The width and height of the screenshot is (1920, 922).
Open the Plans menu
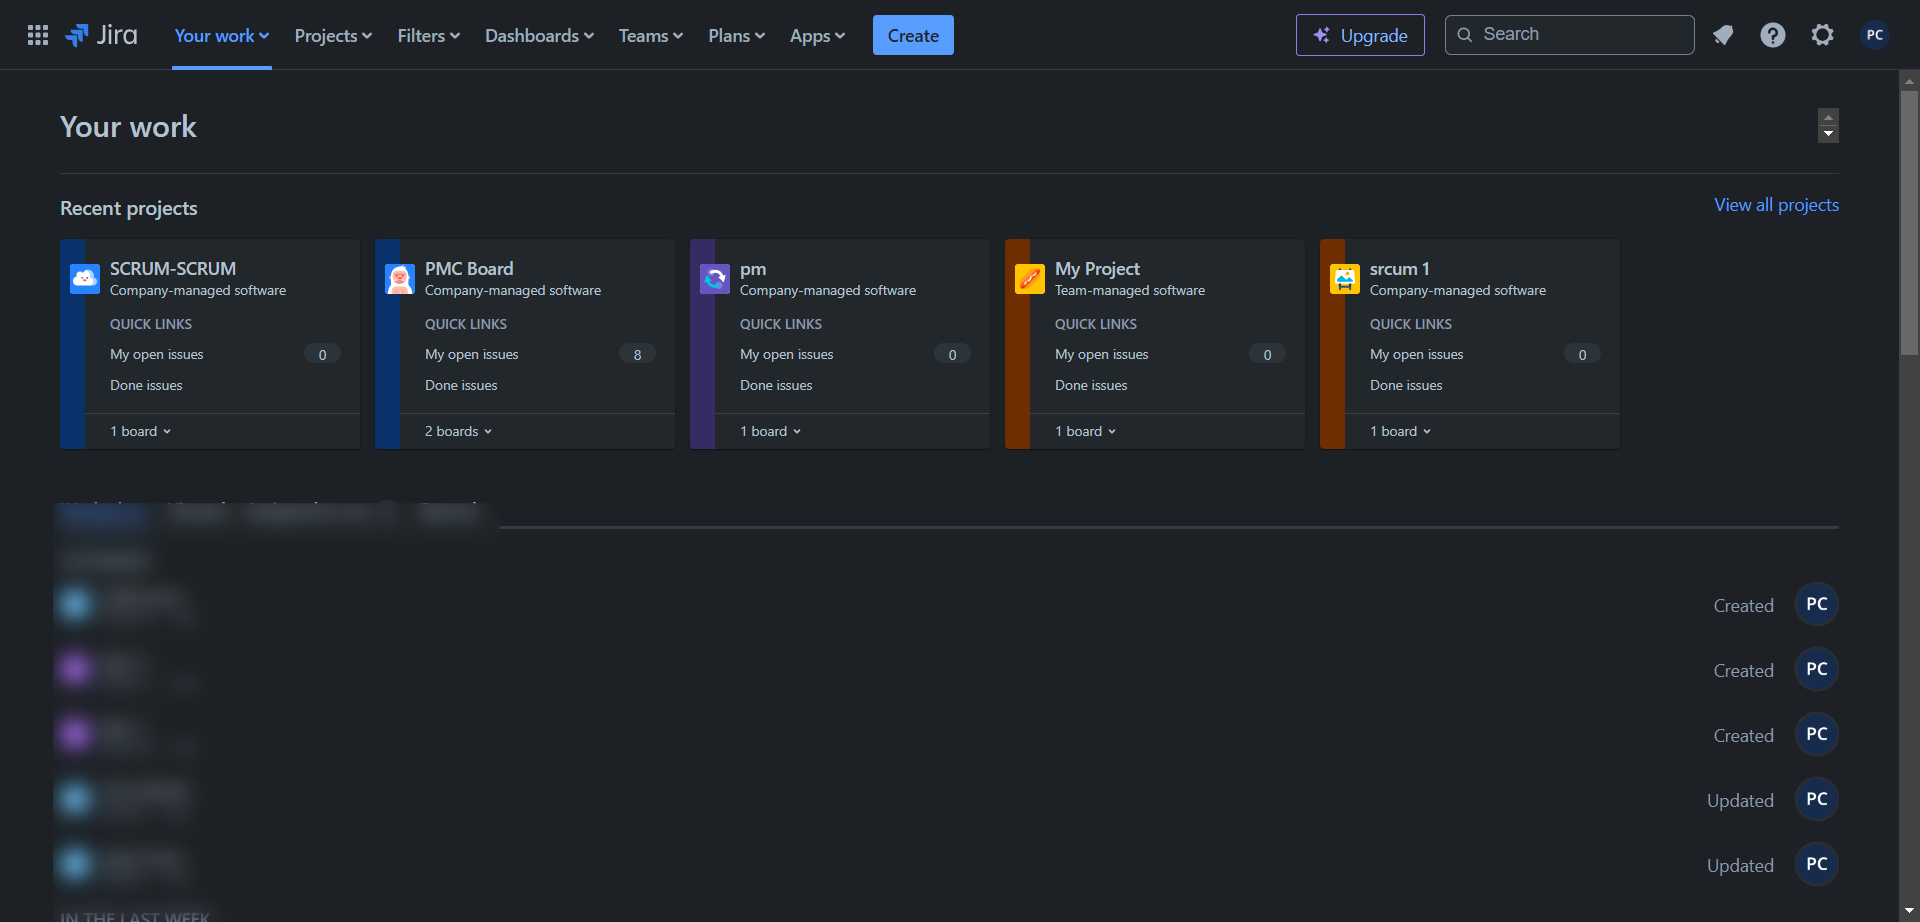tap(737, 36)
